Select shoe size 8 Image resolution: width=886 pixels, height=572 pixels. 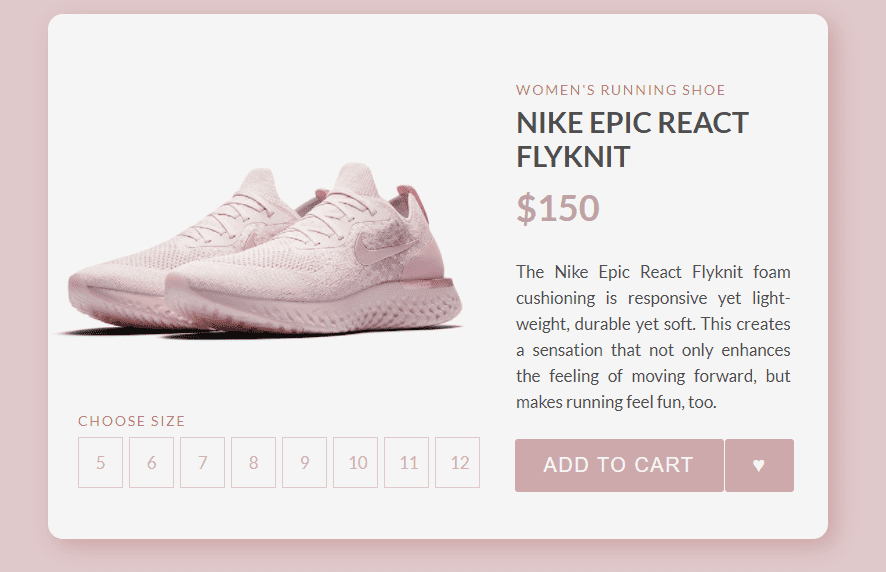pos(253,463)
